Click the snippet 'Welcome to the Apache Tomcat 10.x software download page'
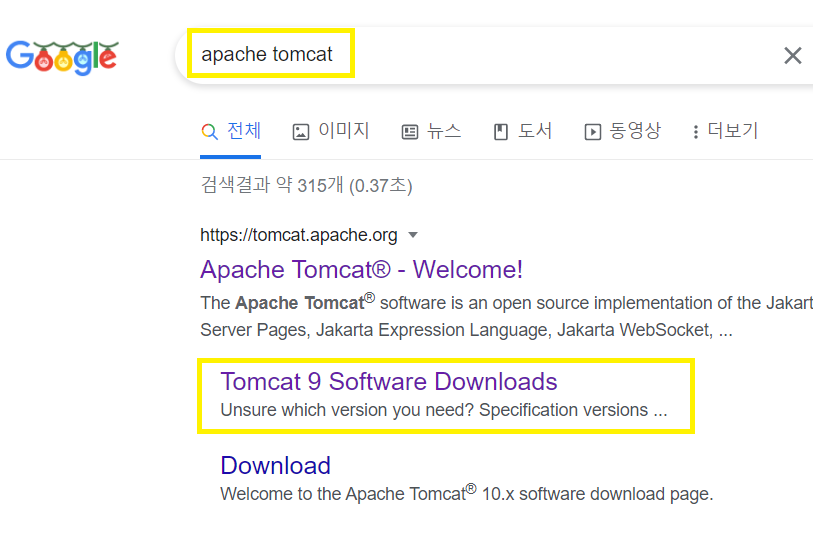 point(467,493)
